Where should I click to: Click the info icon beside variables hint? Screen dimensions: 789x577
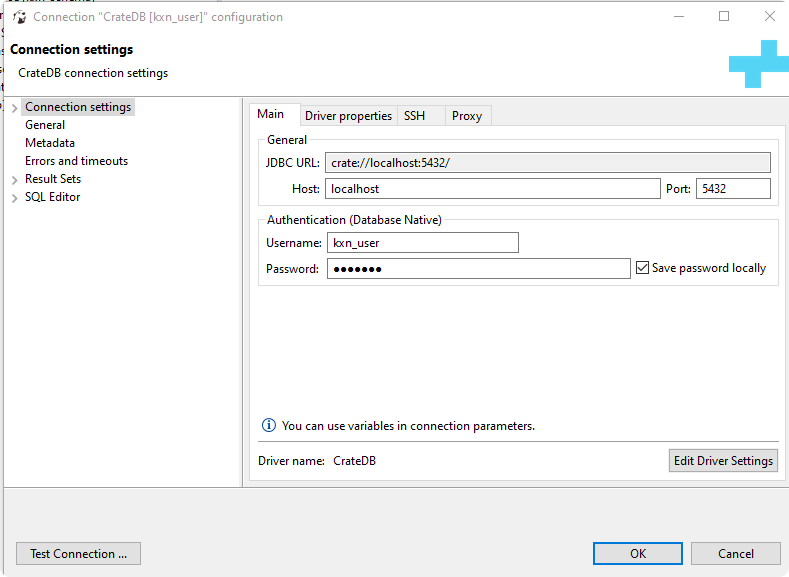(269, 426)
